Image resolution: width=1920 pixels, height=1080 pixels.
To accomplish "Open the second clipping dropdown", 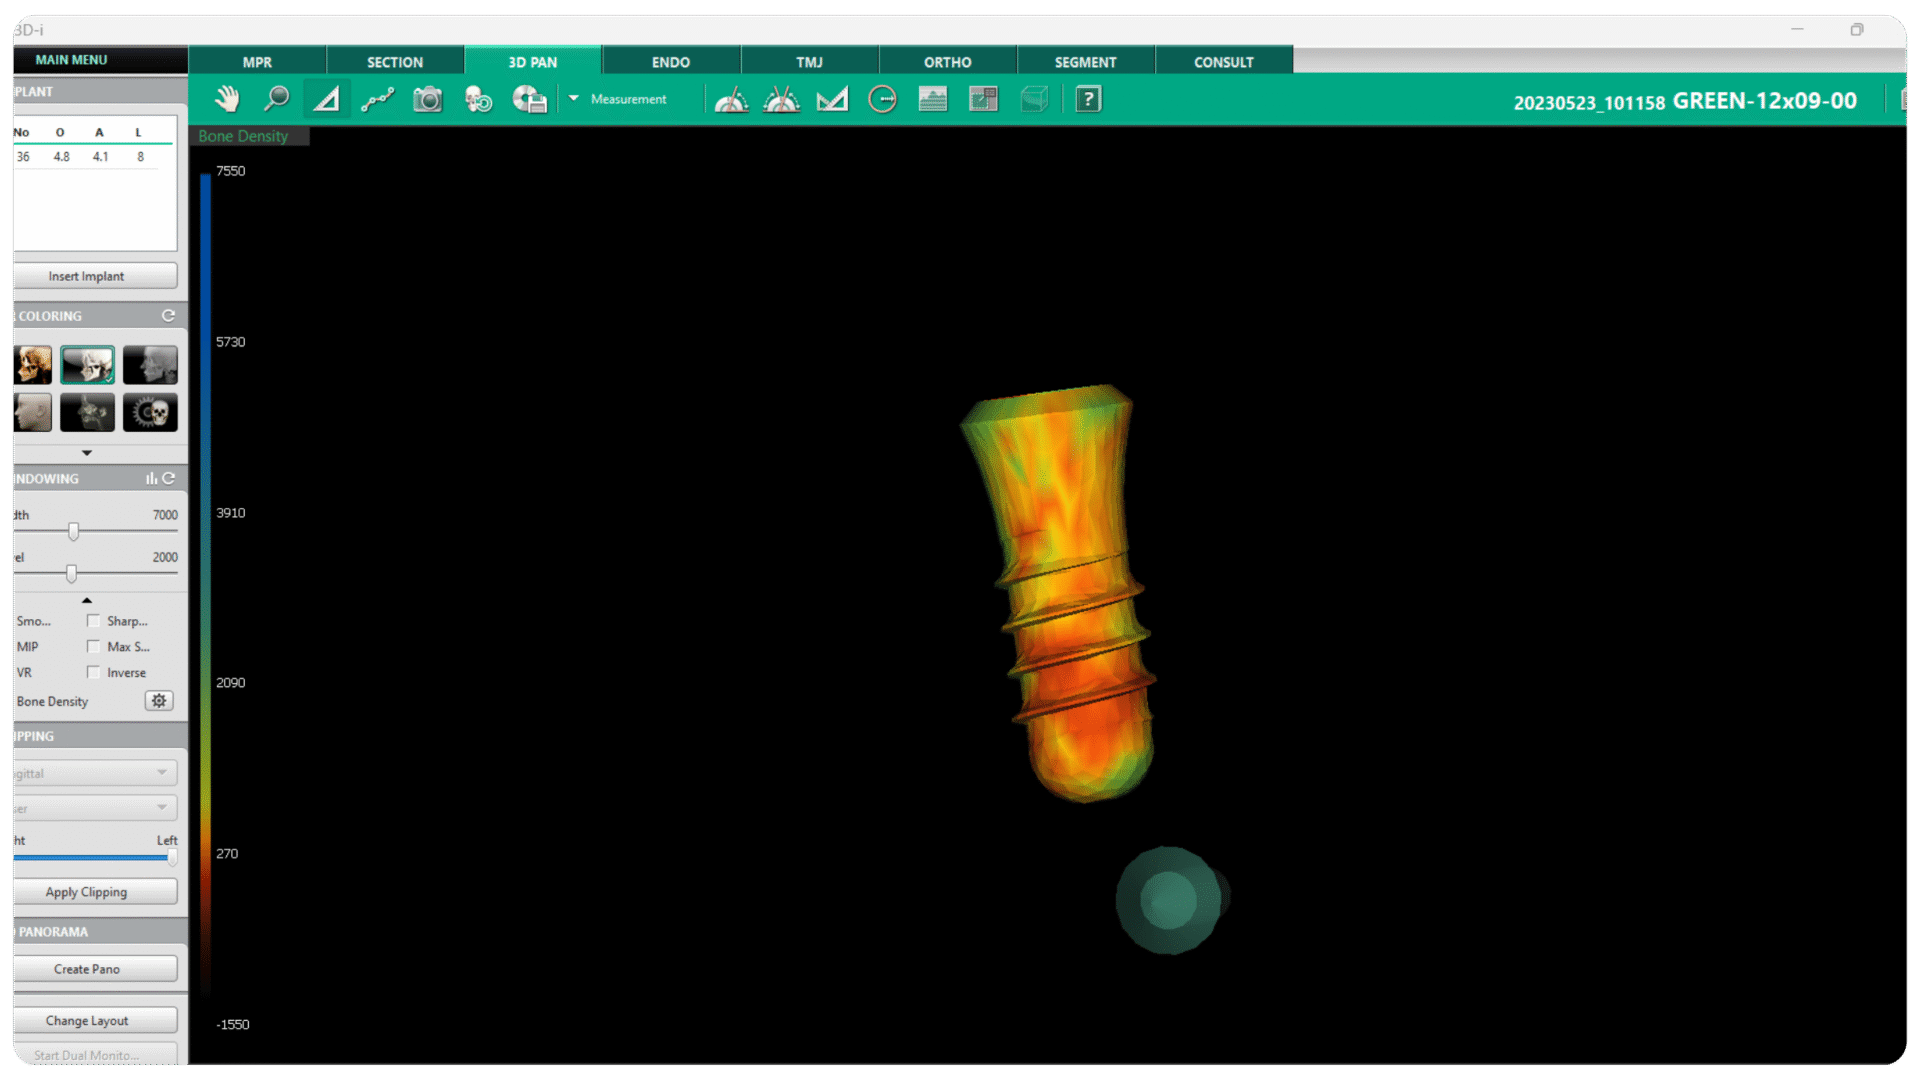I will pyautogui.click(x=95, y=807).
